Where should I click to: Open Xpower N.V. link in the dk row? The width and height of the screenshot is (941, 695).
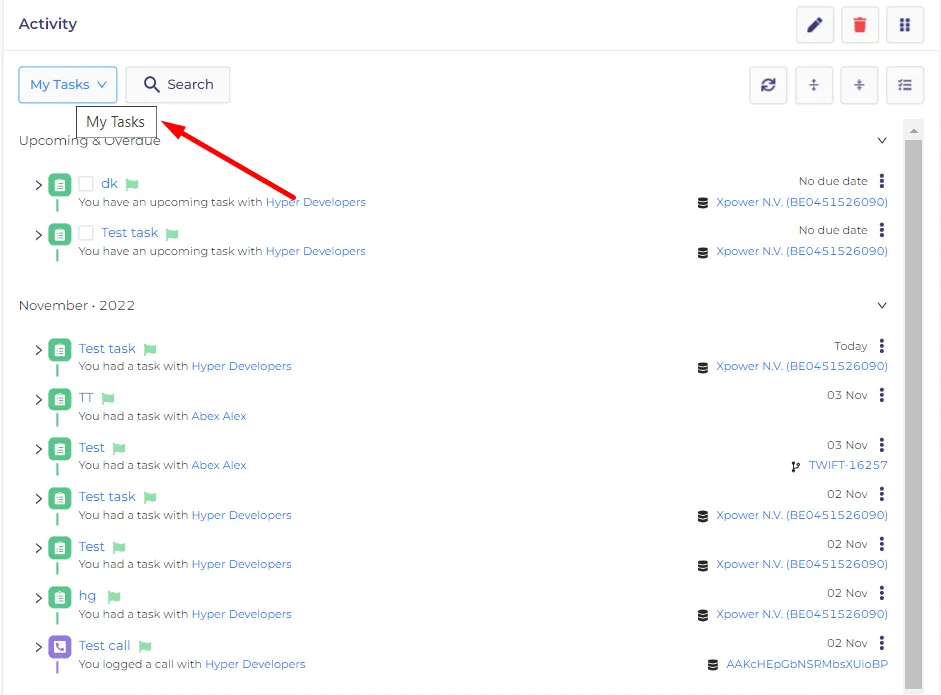tap(802, 202)
